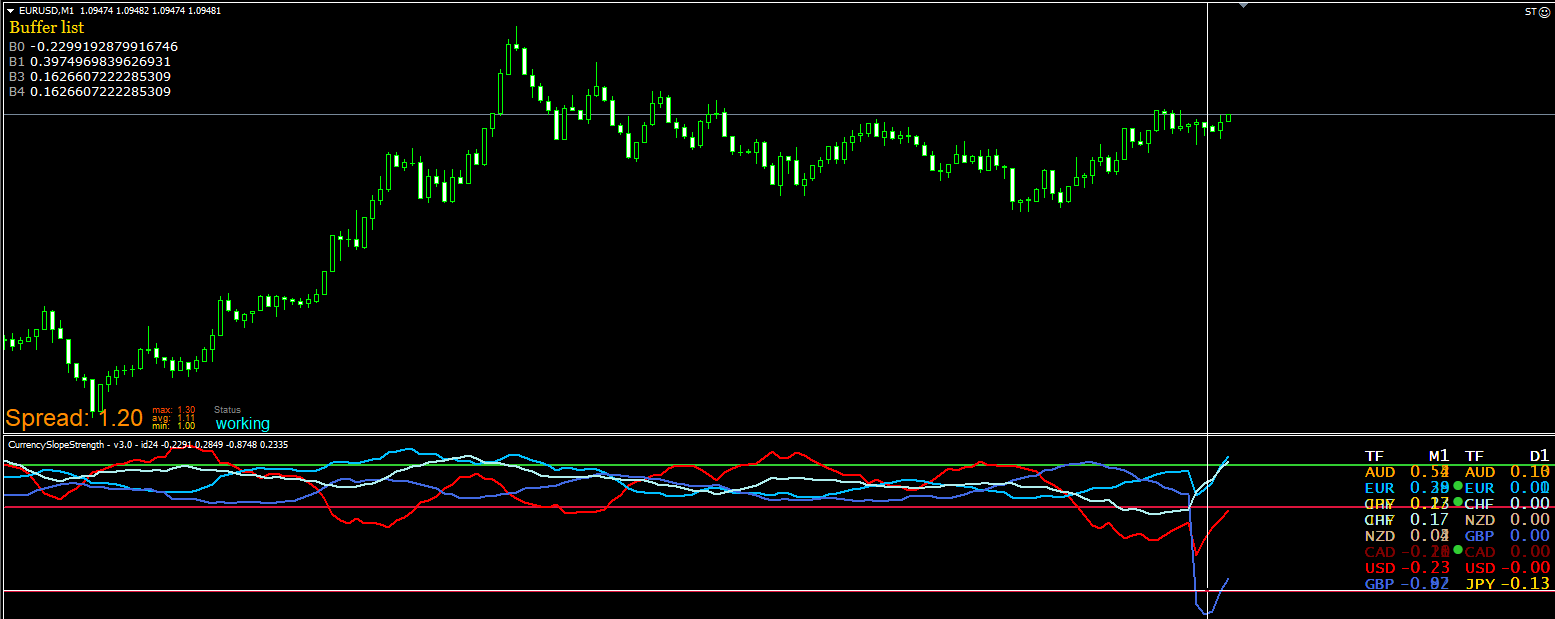Click the green dot beside the CHF row
The width and height of the screenshot is (1555, 619).
pyautogui.click(x=1458, y=501)
